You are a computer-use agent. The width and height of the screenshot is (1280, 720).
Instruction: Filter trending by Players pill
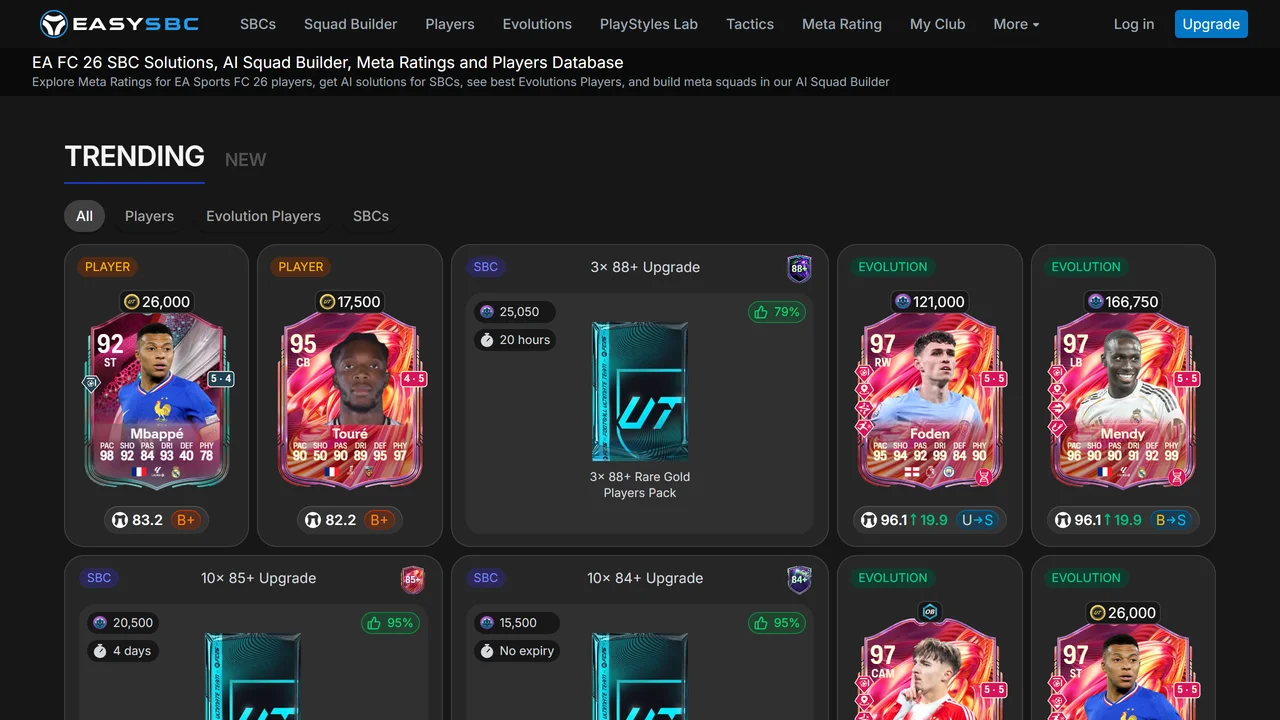tap(149, 216)
